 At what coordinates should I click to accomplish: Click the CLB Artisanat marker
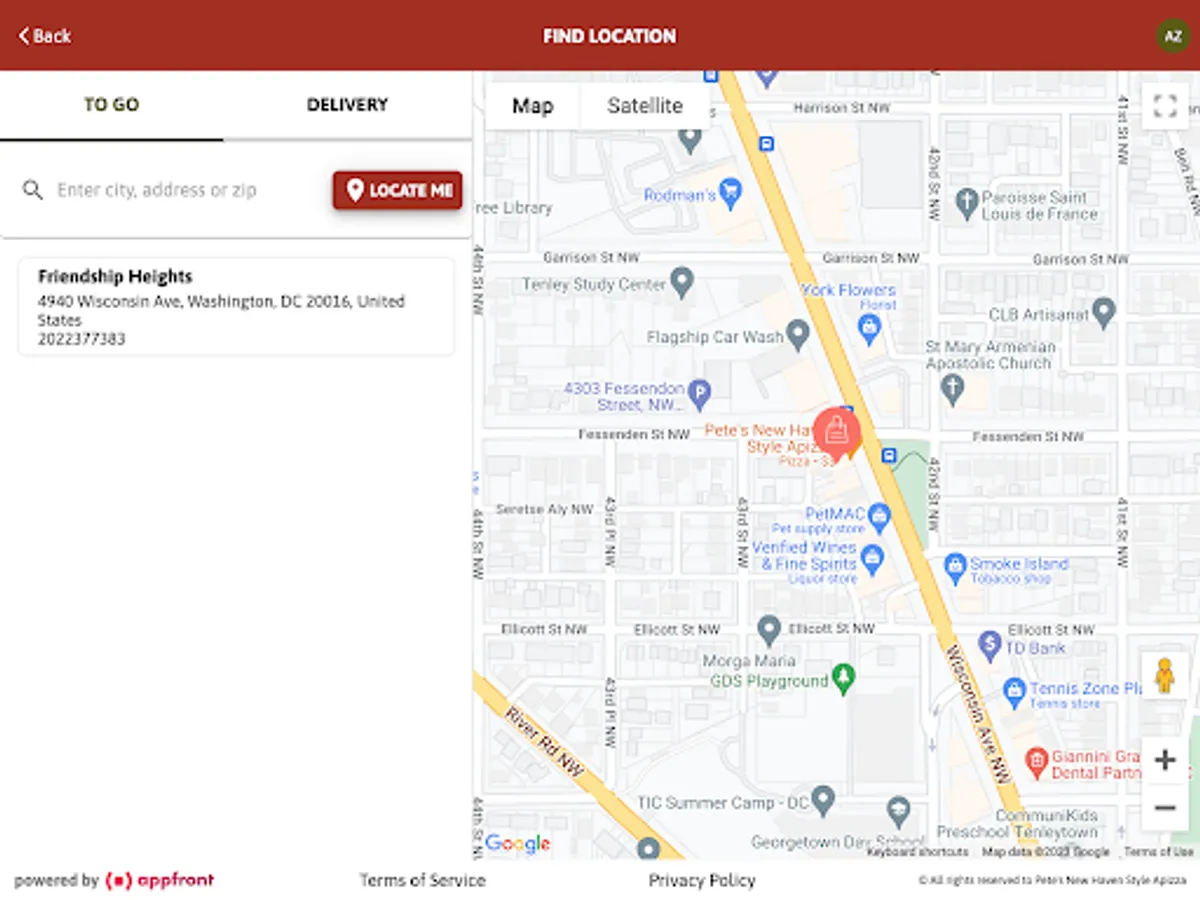pyautogui.click(x=1104, y=312)
